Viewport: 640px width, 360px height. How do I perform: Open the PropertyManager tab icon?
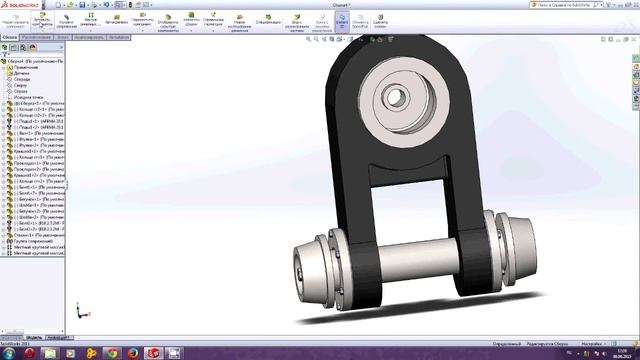[14, 47]
